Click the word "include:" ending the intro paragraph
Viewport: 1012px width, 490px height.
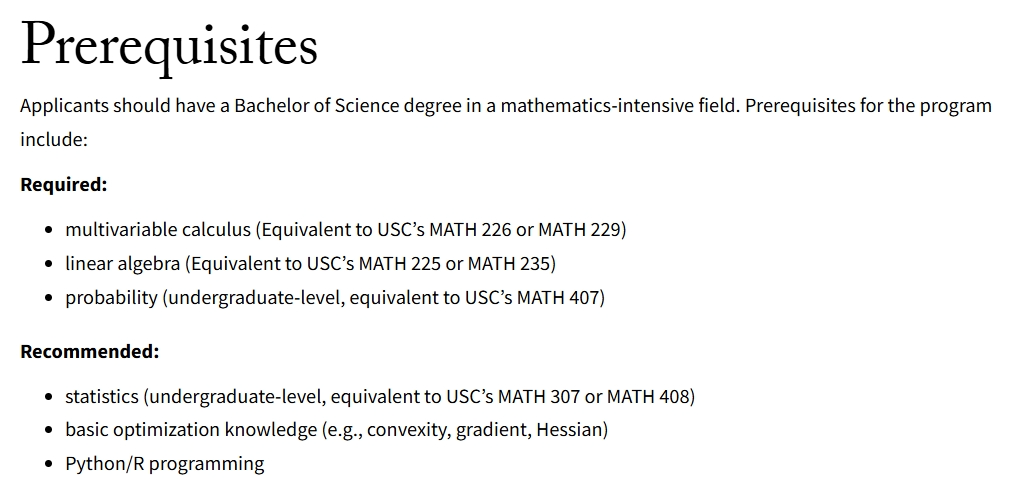pyautogui.click(x=54, y=140)
